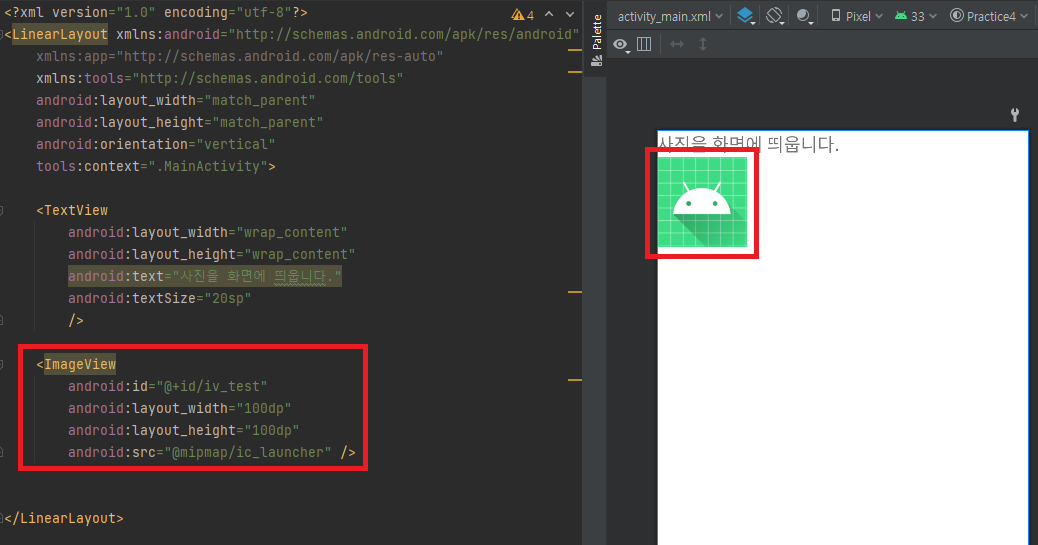Open the night mode selector icon
This screenshot has height=545, width=1038.
click(804, 16)
